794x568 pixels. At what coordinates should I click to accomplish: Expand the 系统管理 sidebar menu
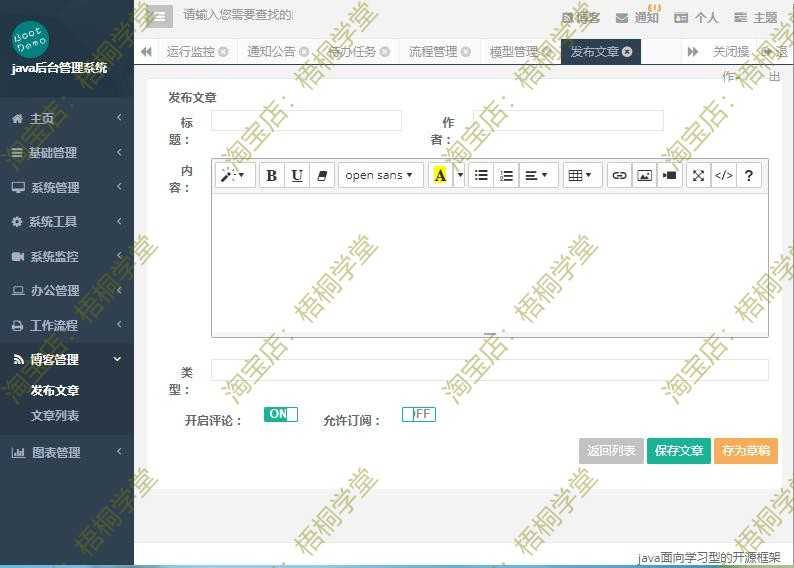[x=67, y=187]
